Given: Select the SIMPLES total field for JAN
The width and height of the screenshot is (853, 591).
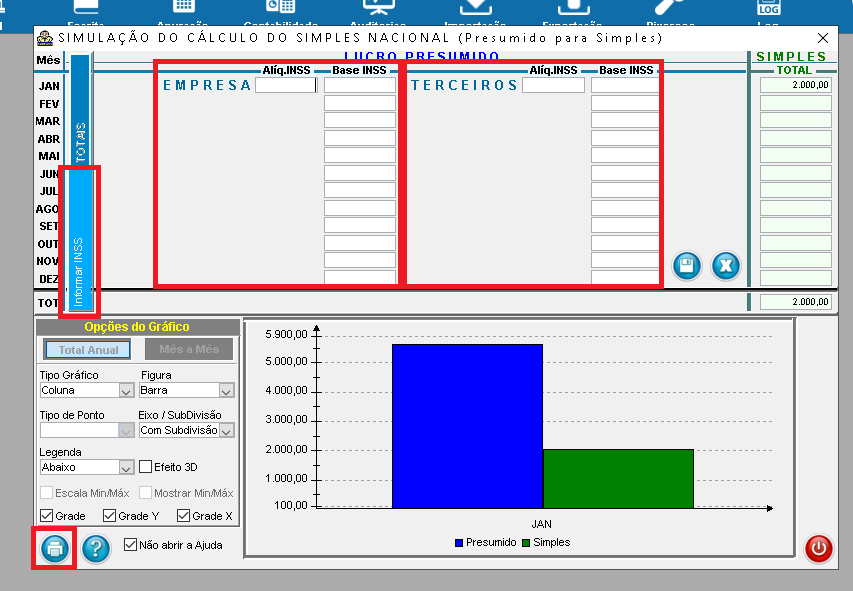Looking at the screenshot, I should coord(795,85).
